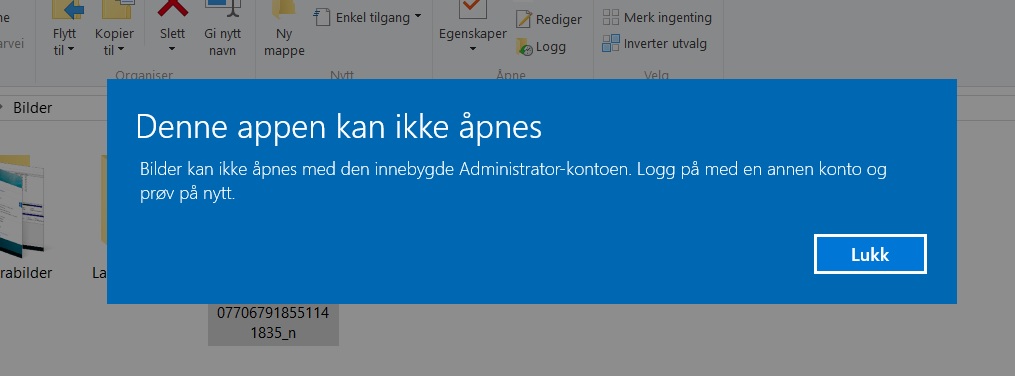This screenshot has width=1015, height=376.
Task: Expand the Egenskaper dropdown arrow
Action: tap(473, 49)
